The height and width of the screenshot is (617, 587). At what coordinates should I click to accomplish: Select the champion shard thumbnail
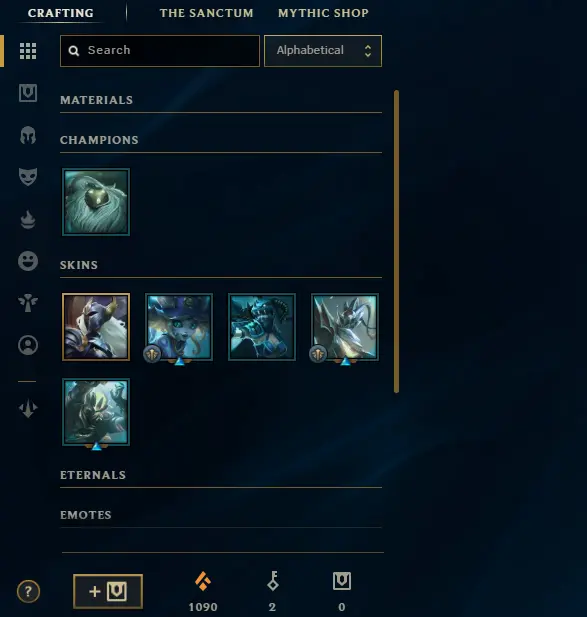coord(96,202)
